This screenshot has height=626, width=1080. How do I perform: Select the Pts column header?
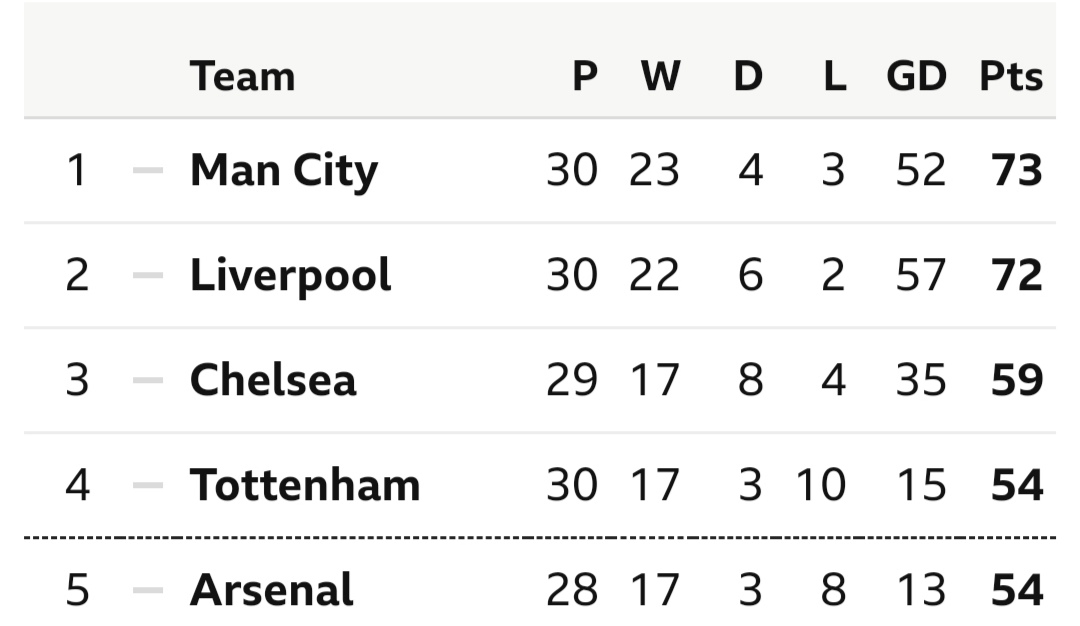tap(1011, 76)
